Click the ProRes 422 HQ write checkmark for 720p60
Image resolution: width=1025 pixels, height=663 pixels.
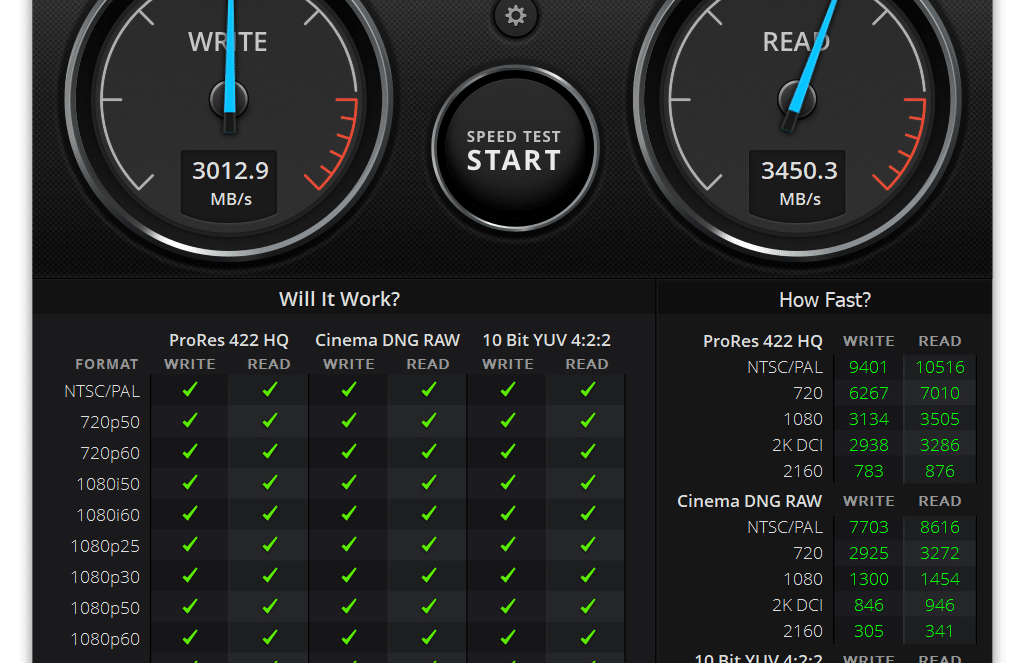pos(190,452)
